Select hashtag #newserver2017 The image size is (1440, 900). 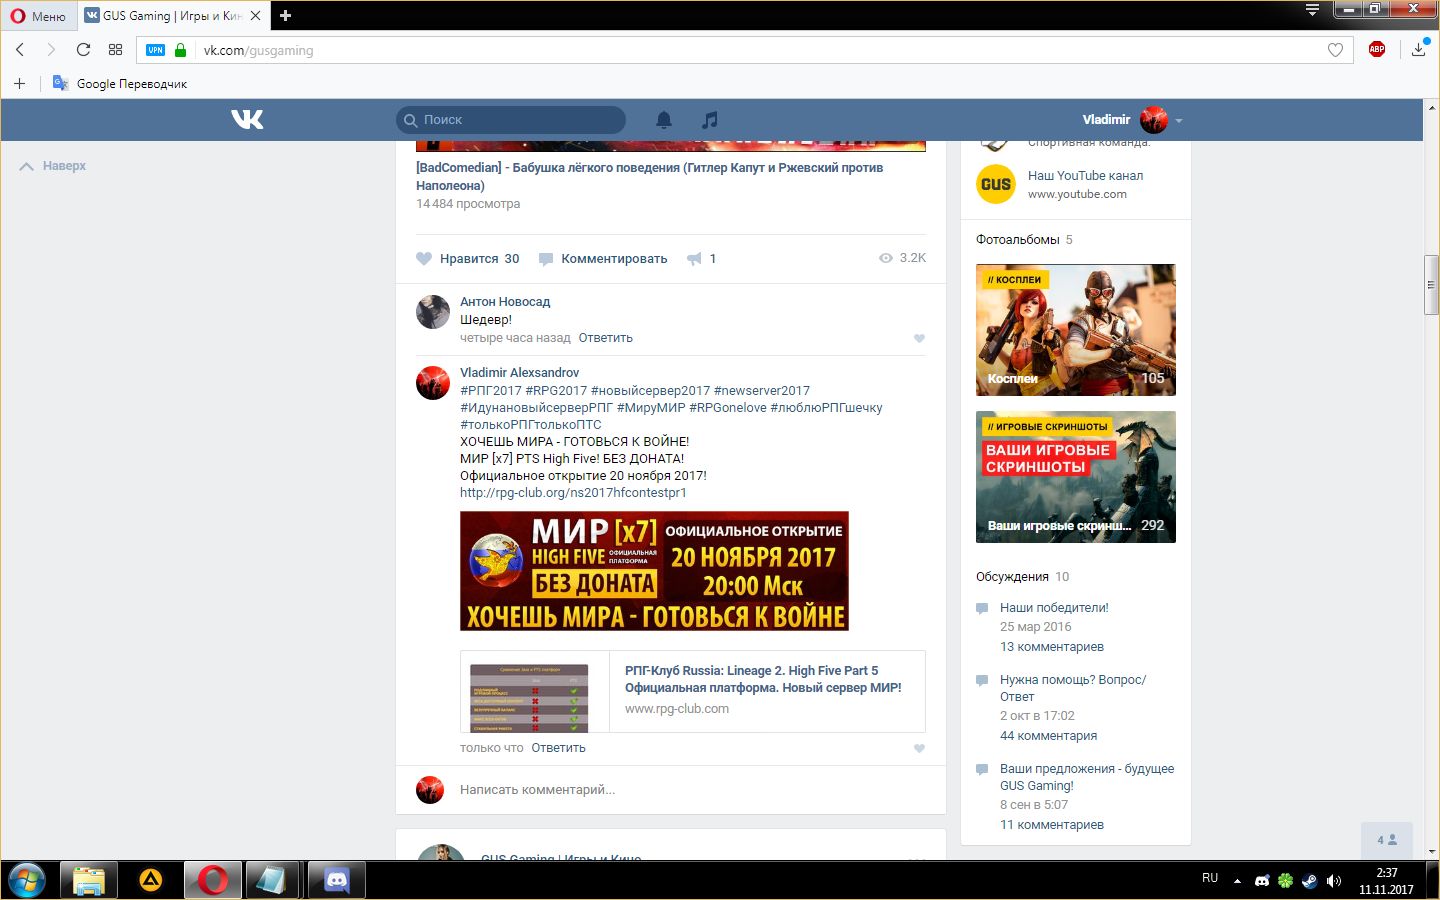pos(762,391)
